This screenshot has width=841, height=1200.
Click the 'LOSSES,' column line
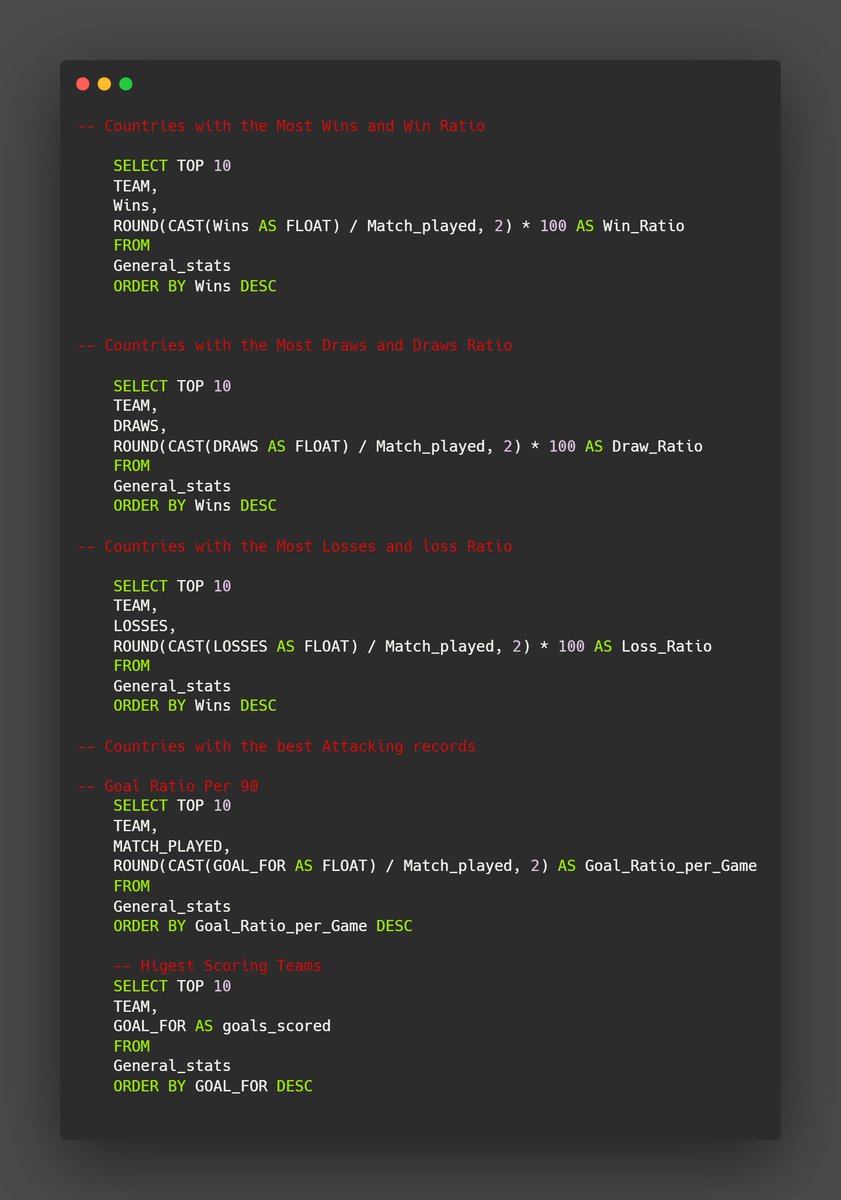tap(145, 626)
